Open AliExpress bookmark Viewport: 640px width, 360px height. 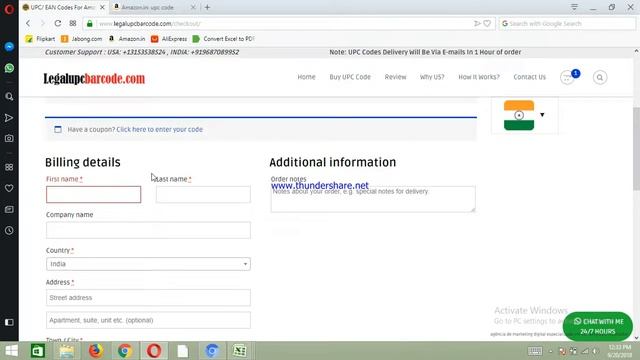[x=169, y=39]
